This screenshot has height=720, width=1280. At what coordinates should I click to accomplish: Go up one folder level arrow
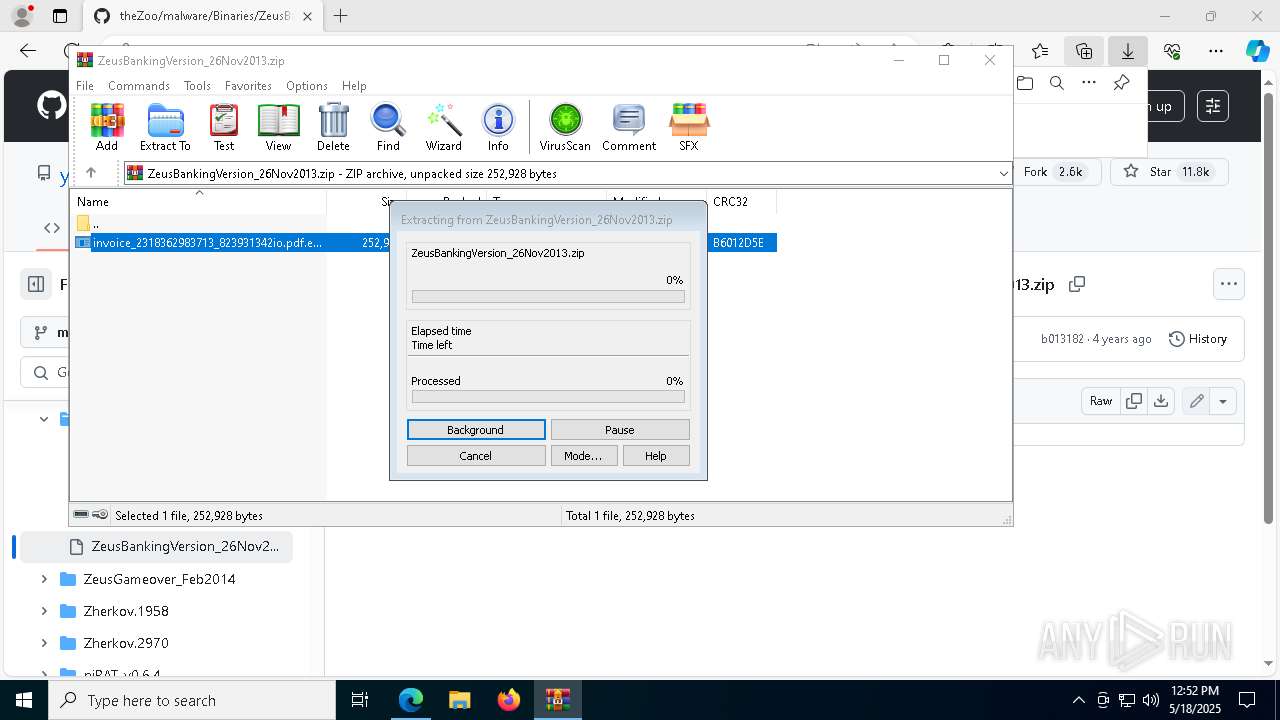click(x=91, y=173)
